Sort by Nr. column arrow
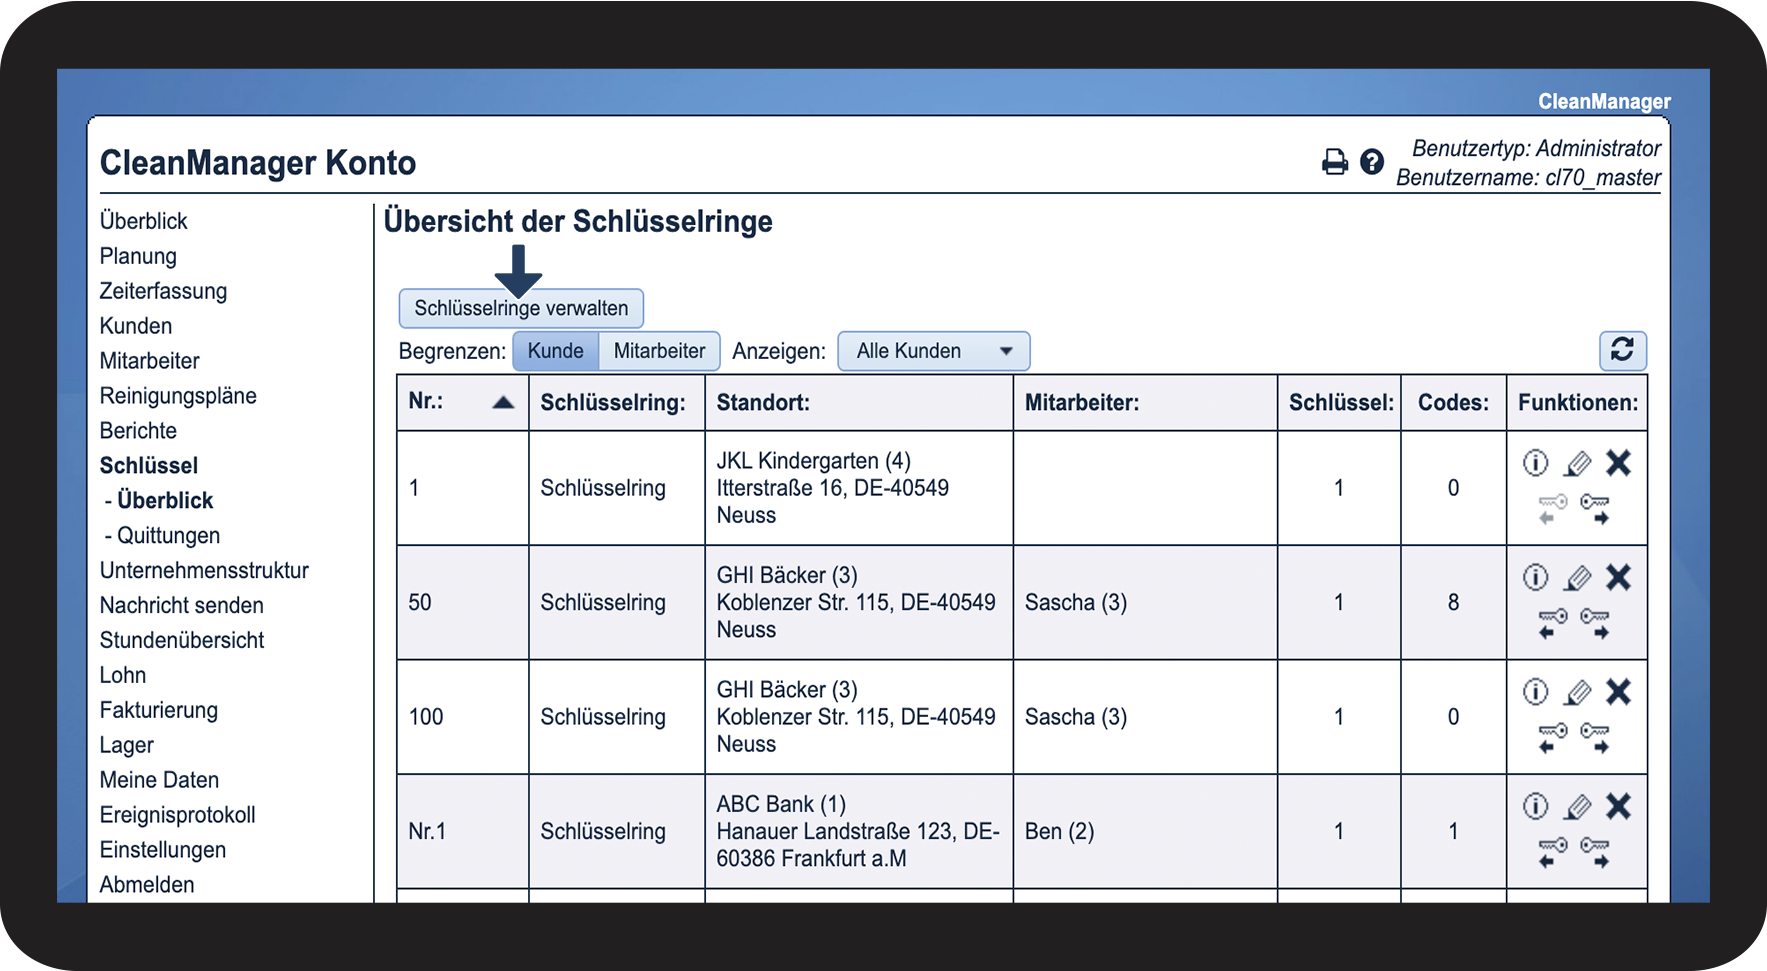The width and height of the screenshot is (1767, 971). 503,403
